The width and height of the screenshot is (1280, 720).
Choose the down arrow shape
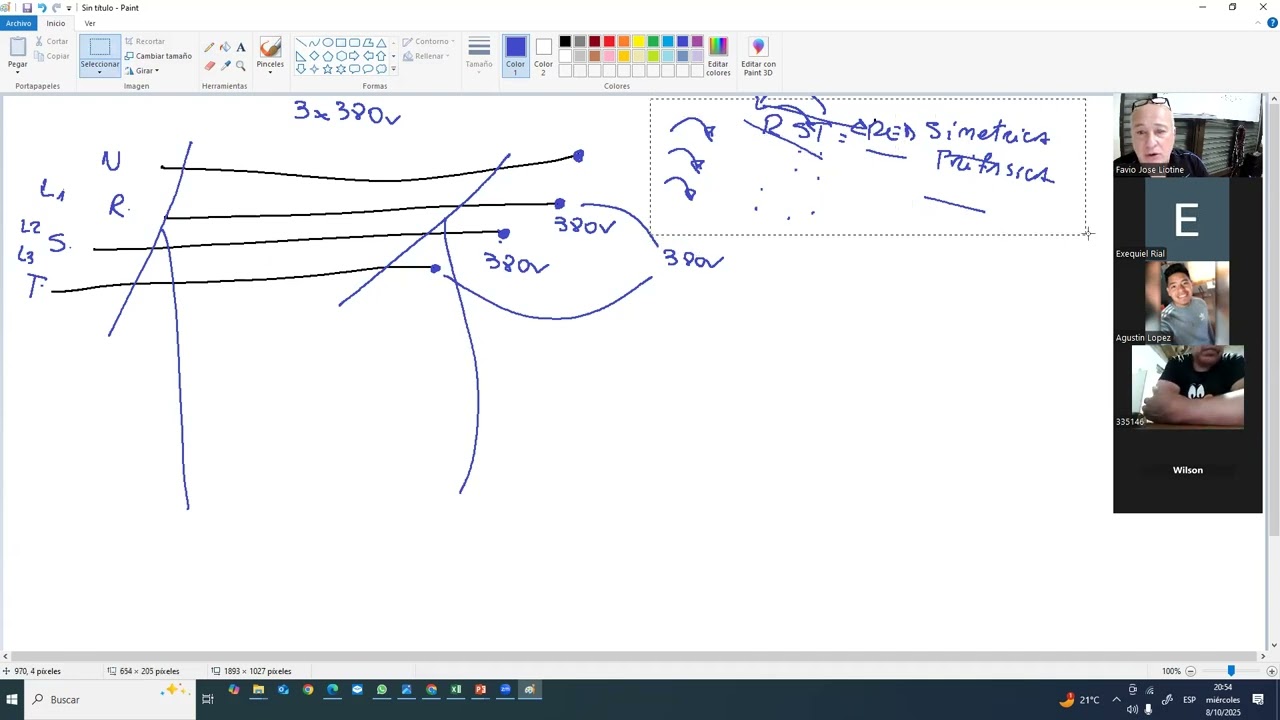300,69
